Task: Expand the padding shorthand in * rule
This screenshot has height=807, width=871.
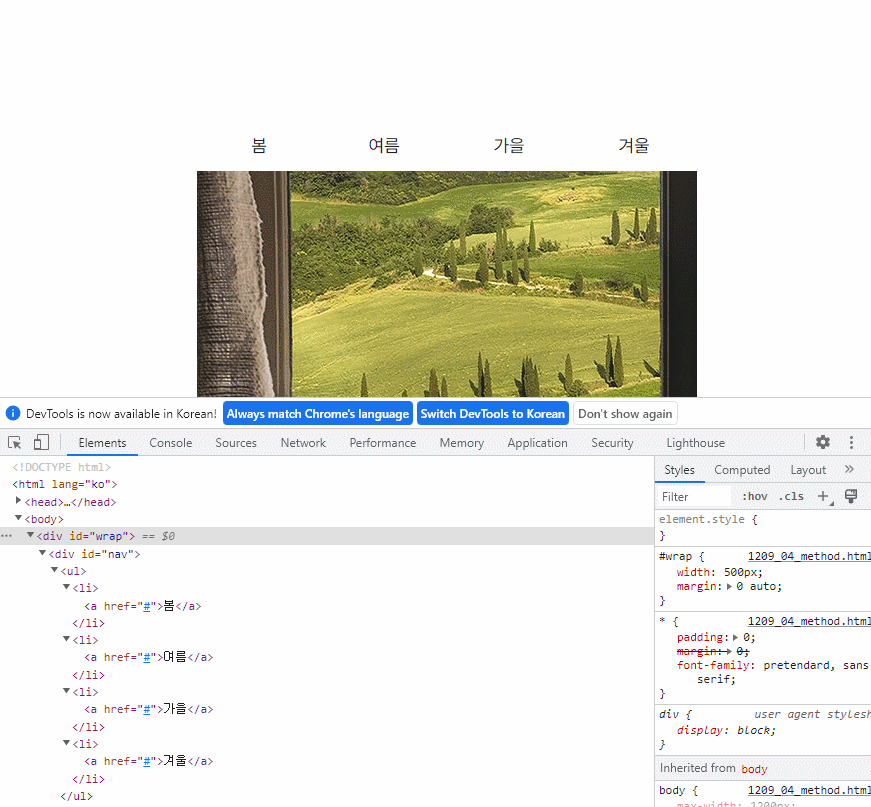Action: pyautogui.click(x=736, y=638)
